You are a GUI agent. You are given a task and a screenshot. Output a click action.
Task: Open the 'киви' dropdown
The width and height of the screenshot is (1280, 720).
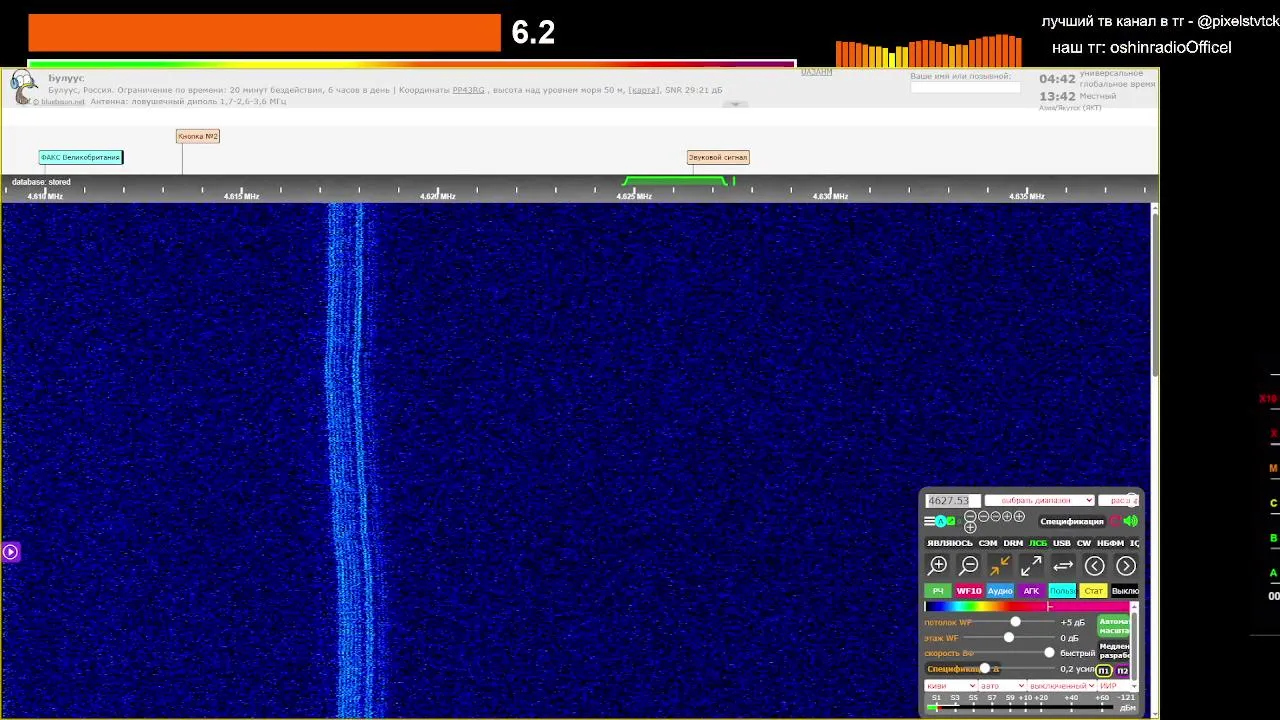coord(950,686)
